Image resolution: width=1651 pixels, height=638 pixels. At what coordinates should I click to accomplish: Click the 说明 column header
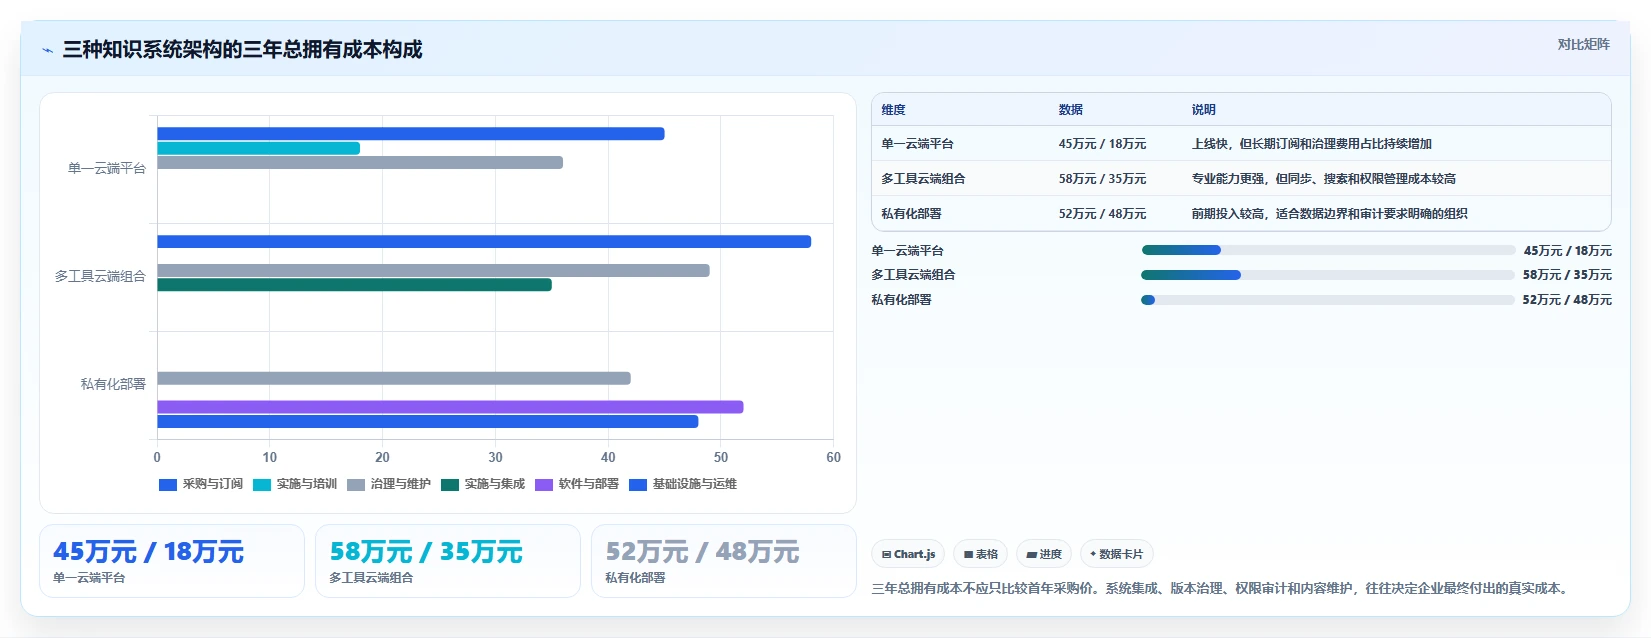(1203, 110)
